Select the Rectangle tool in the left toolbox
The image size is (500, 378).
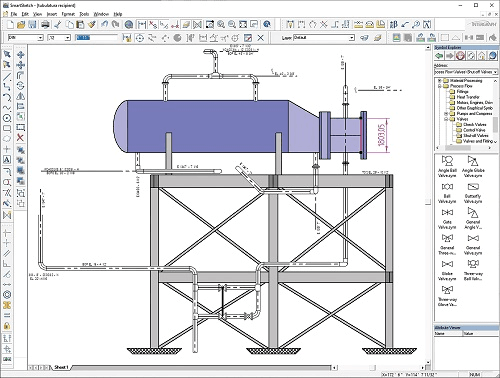(7, 128)
